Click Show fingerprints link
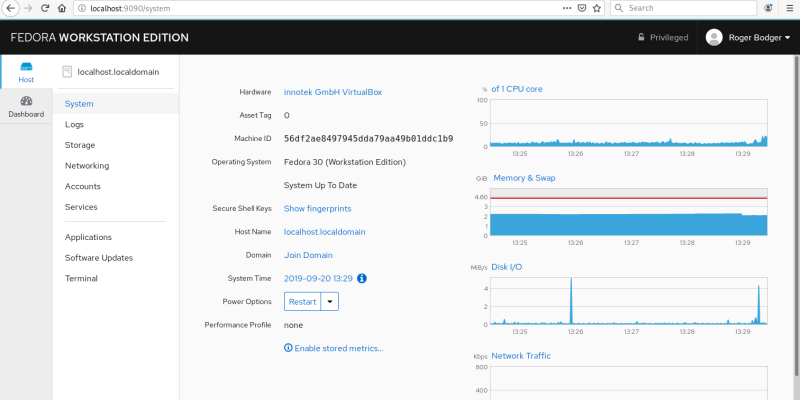 tap(317, 208)
